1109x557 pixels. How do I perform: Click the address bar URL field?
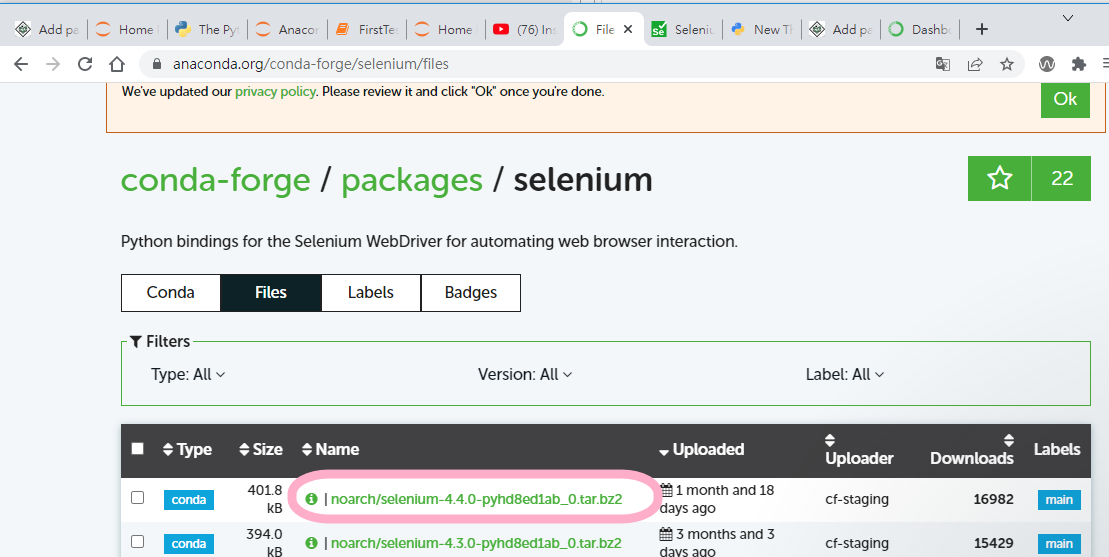click(x=500, y=64)
